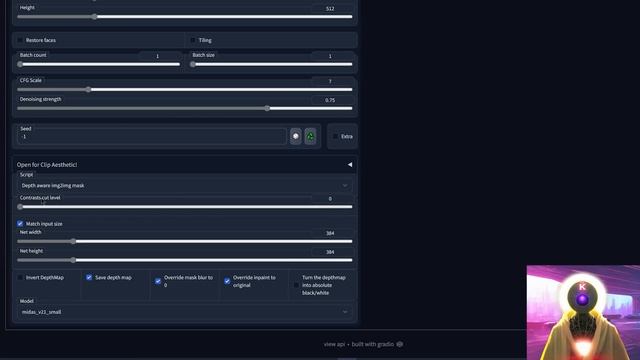Toggle the Extra seed checkbox
The height and width of the screenshot is (360, 640).
(x=335, y=136)
